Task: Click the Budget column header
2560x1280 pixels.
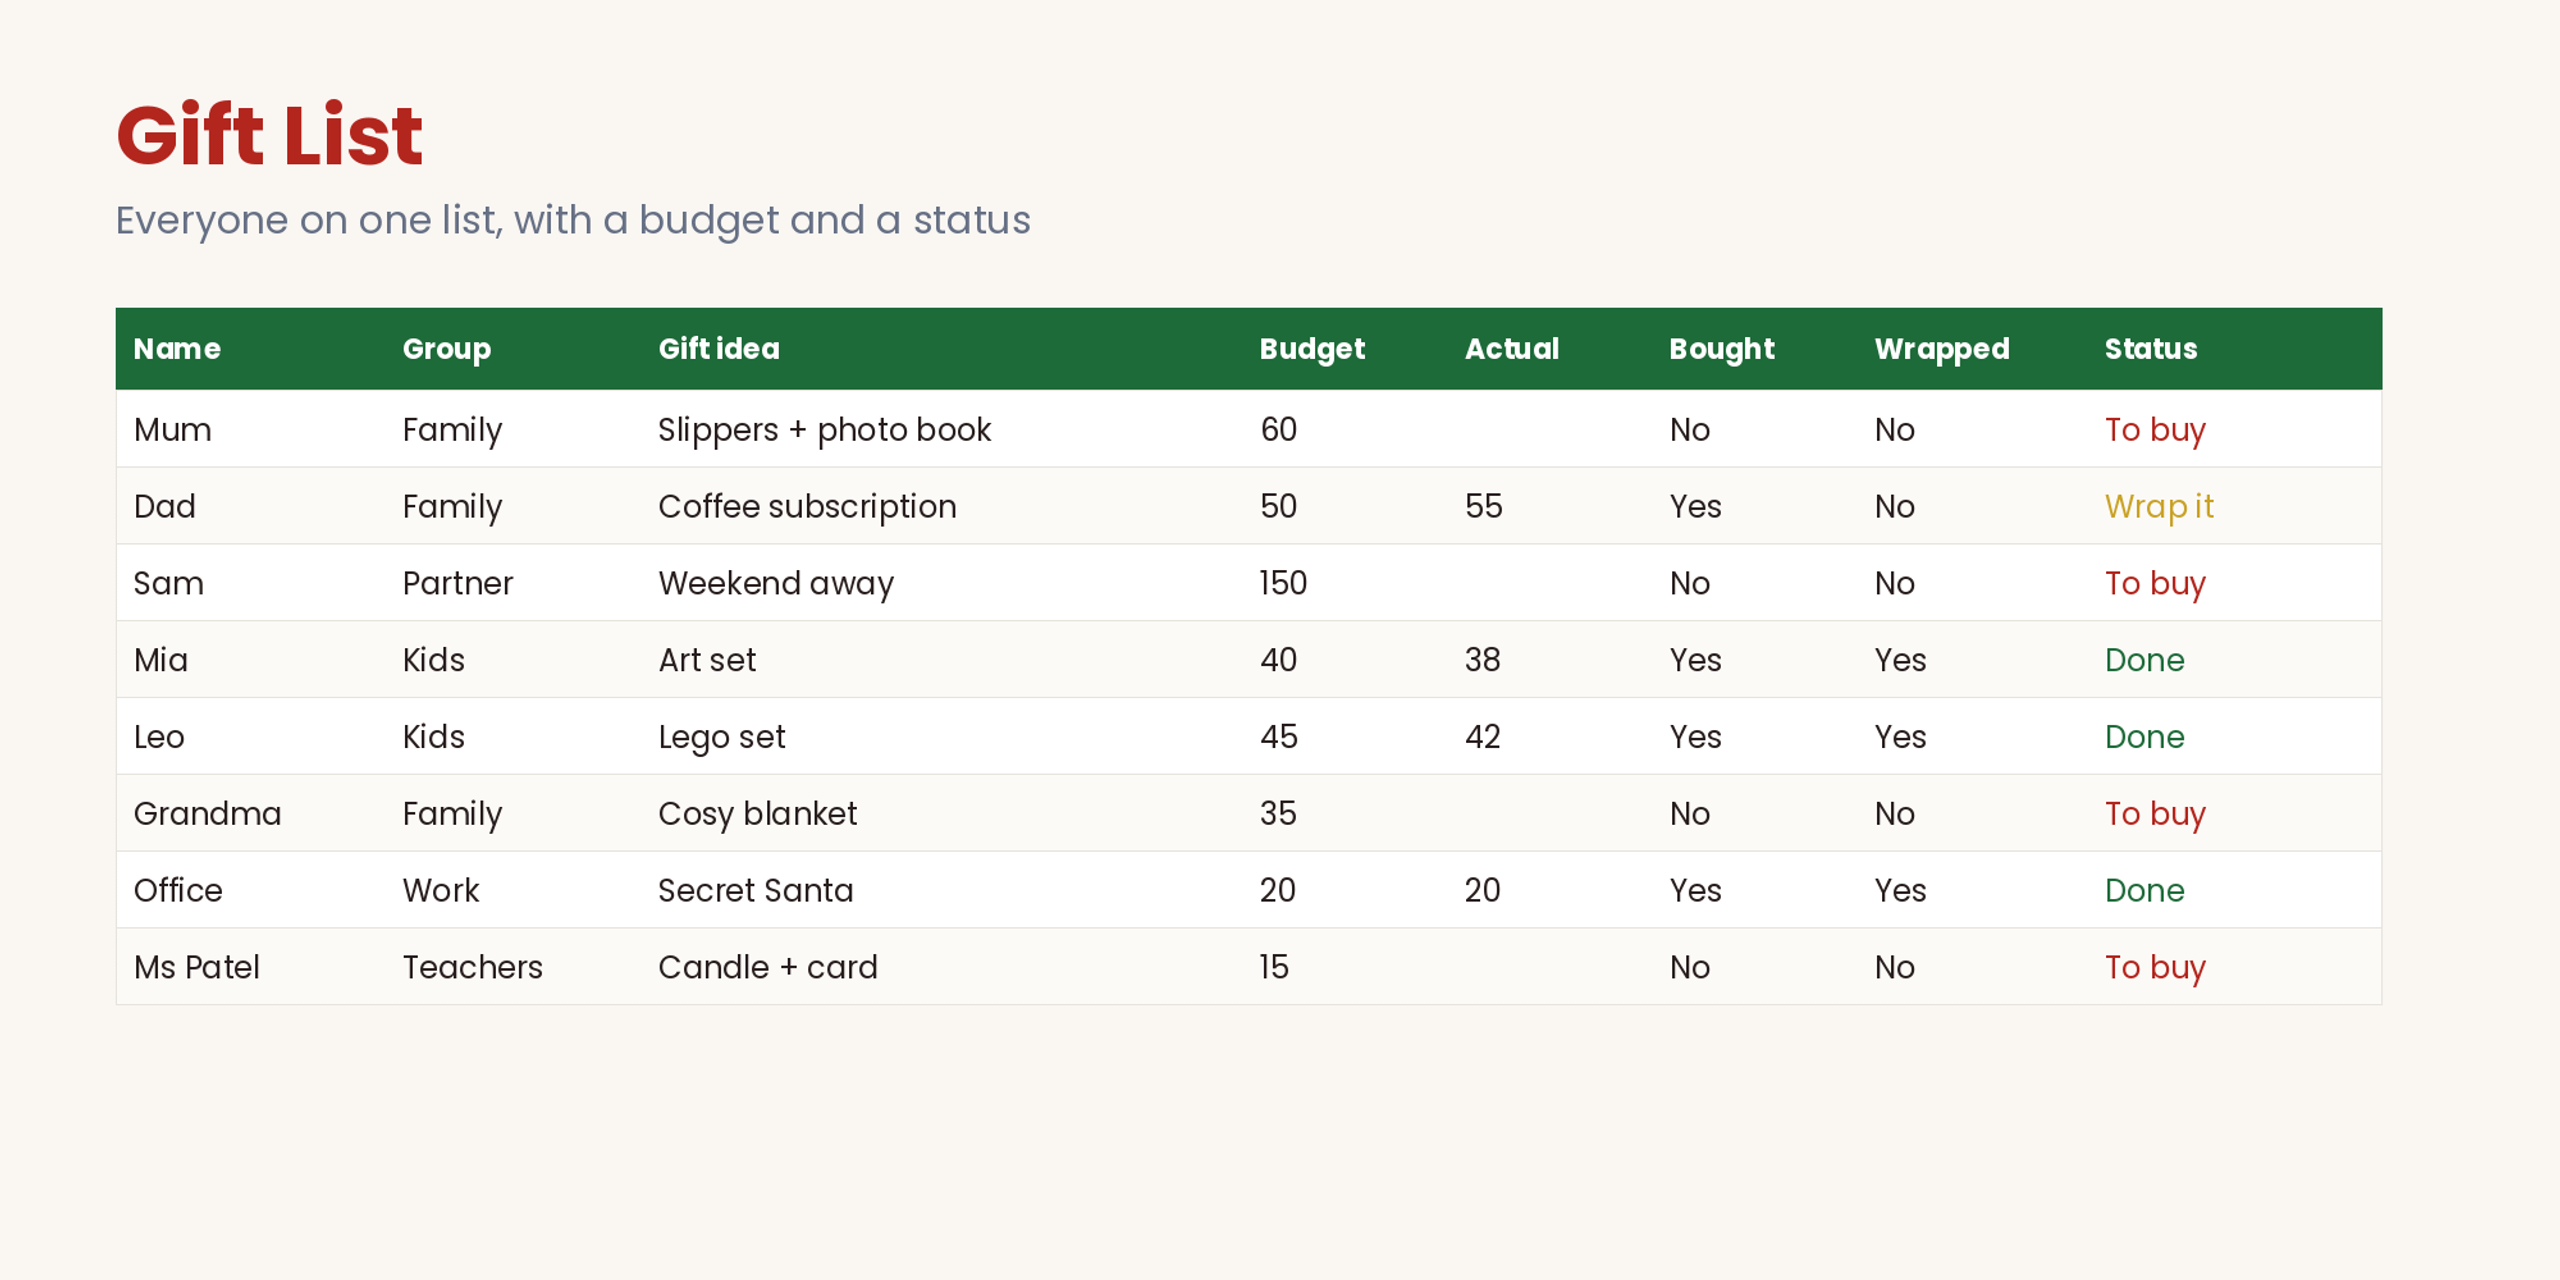Action: click(x=1312, y=349)
